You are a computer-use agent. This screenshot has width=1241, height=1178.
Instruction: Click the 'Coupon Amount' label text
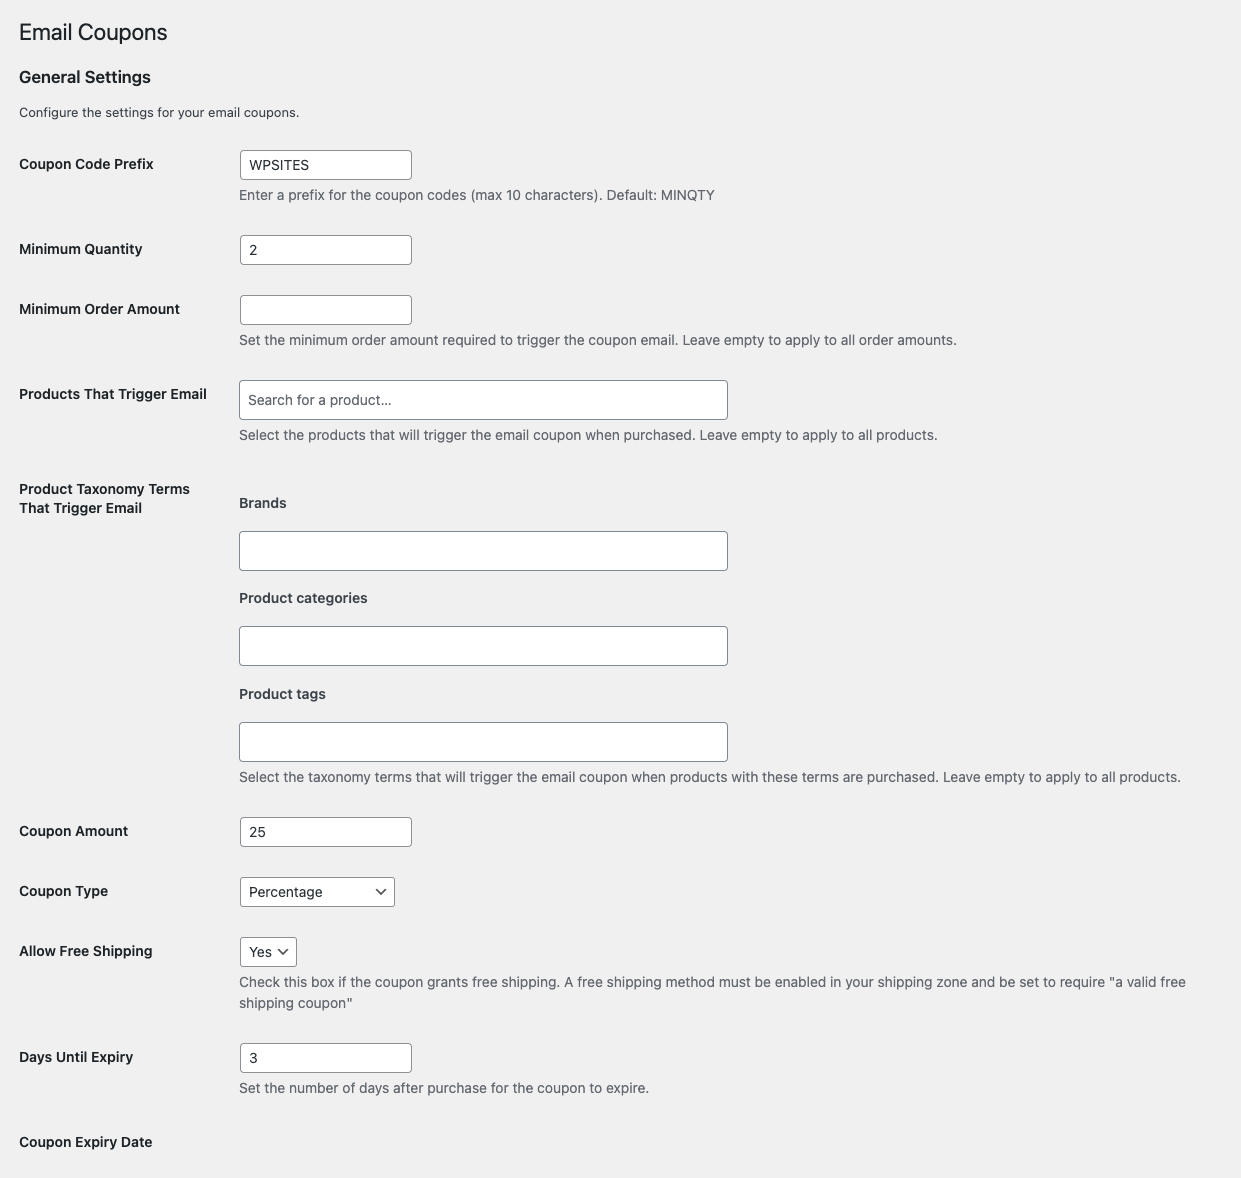[x=73, y=831]
